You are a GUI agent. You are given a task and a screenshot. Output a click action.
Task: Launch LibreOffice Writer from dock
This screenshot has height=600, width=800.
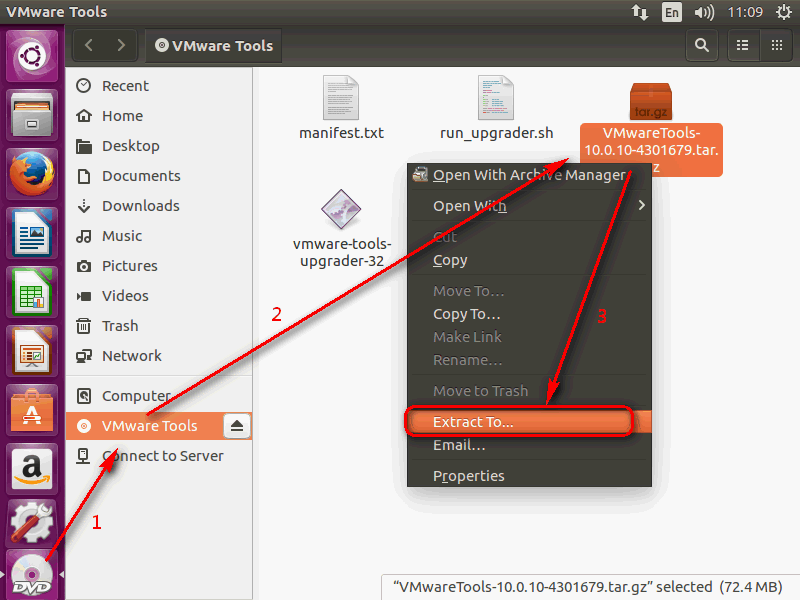click(x=32, y=233)
